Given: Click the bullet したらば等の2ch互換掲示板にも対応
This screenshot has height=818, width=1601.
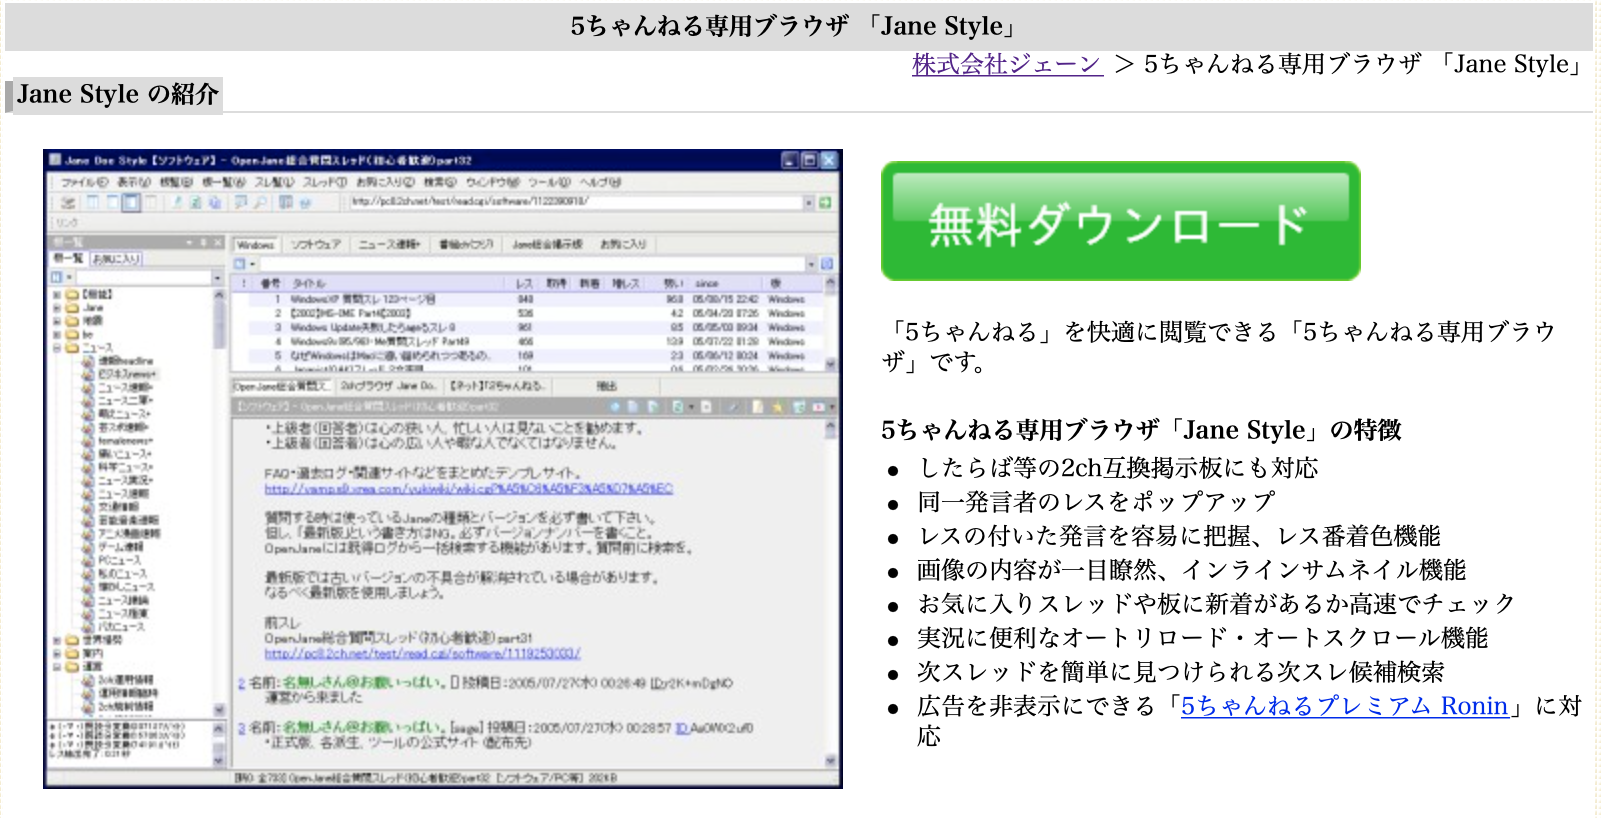Looking at the screenshot, I should [1118, 468].
